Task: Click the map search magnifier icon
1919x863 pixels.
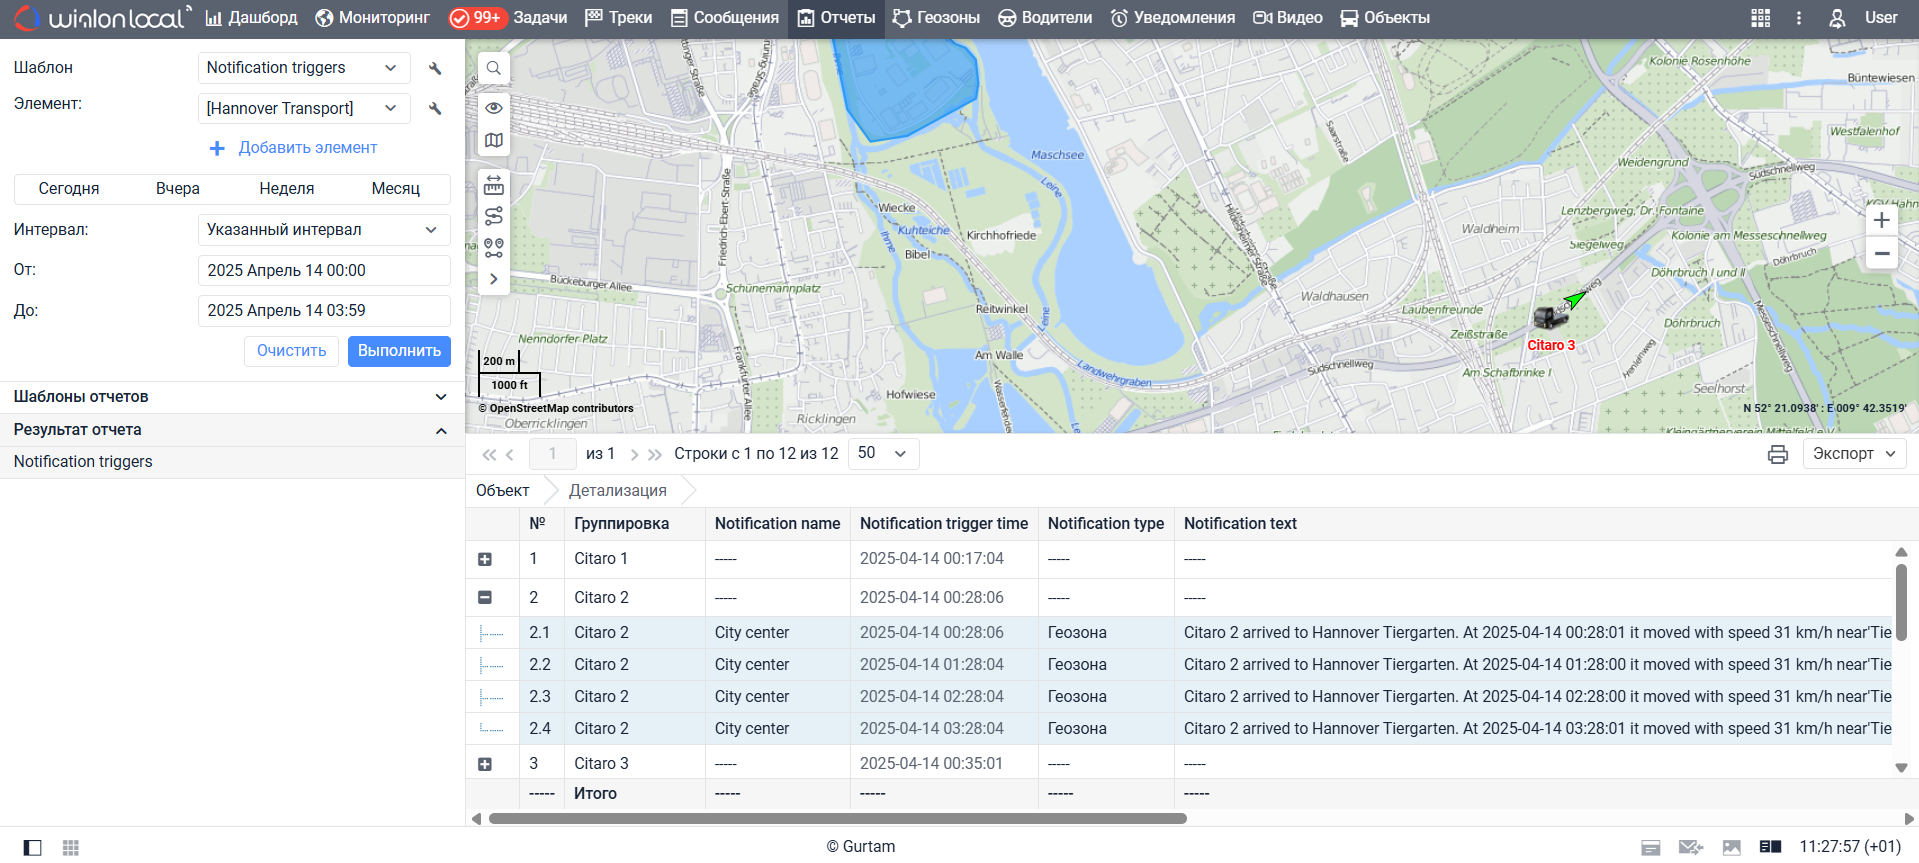Action: coord(494,69)
